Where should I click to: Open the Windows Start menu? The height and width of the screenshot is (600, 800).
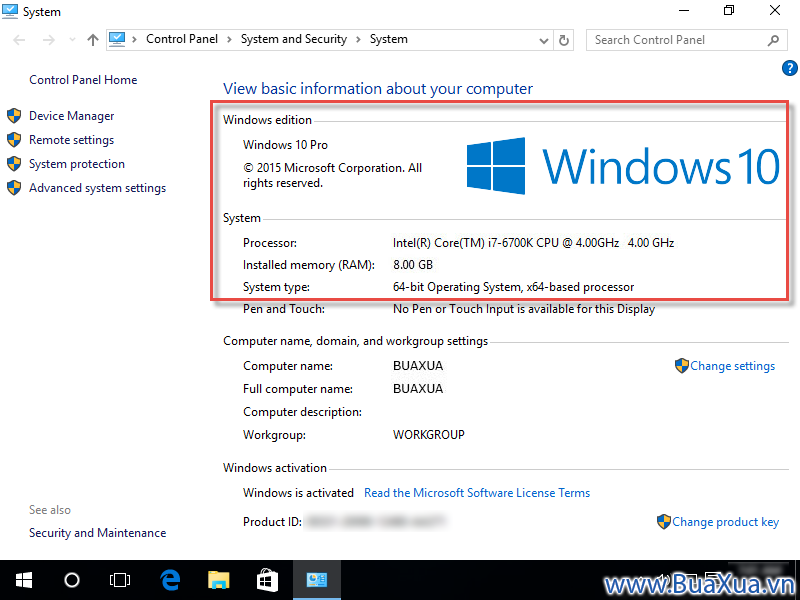[23, 580]
